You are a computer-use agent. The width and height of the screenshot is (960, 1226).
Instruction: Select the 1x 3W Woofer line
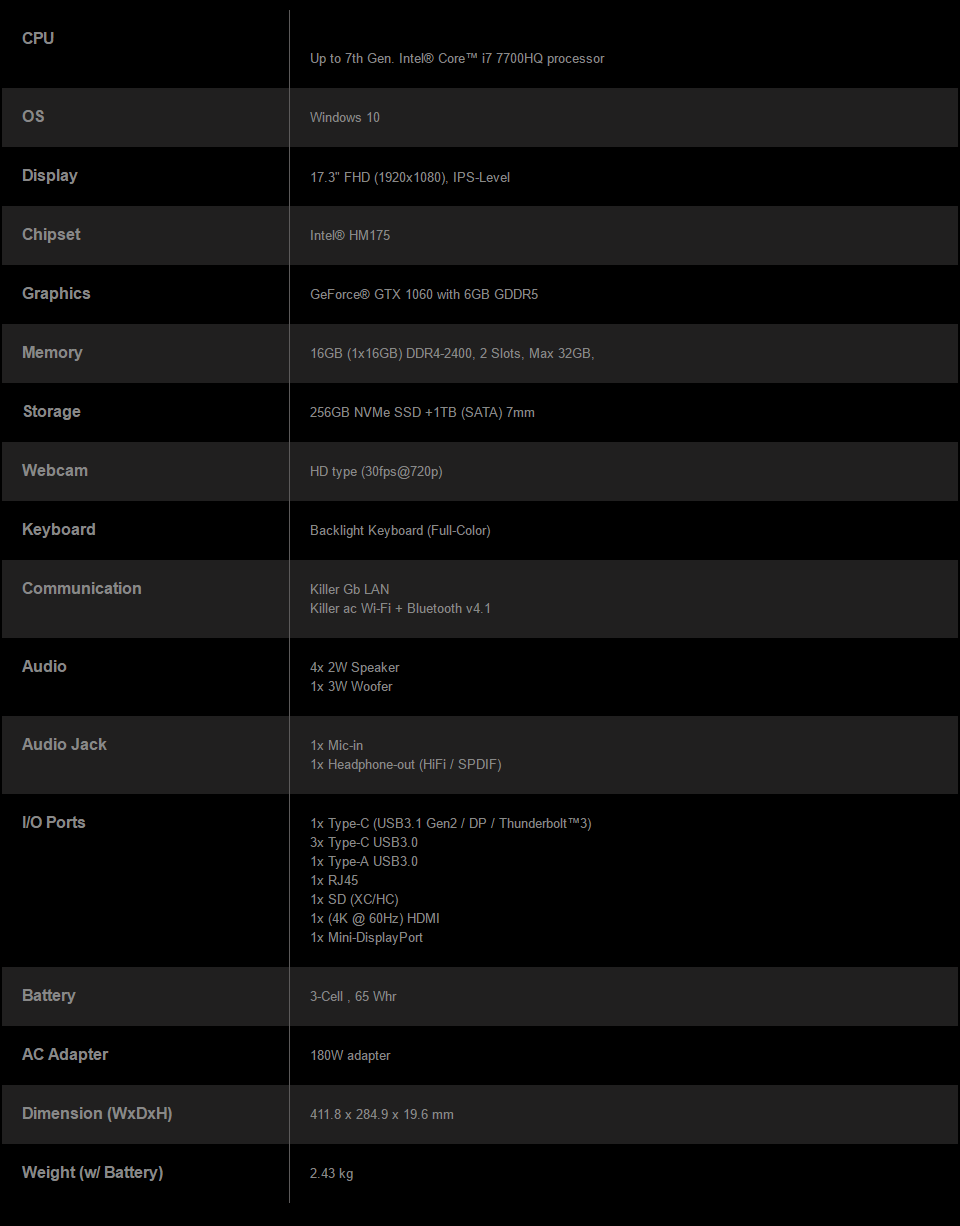coord(351,686)
